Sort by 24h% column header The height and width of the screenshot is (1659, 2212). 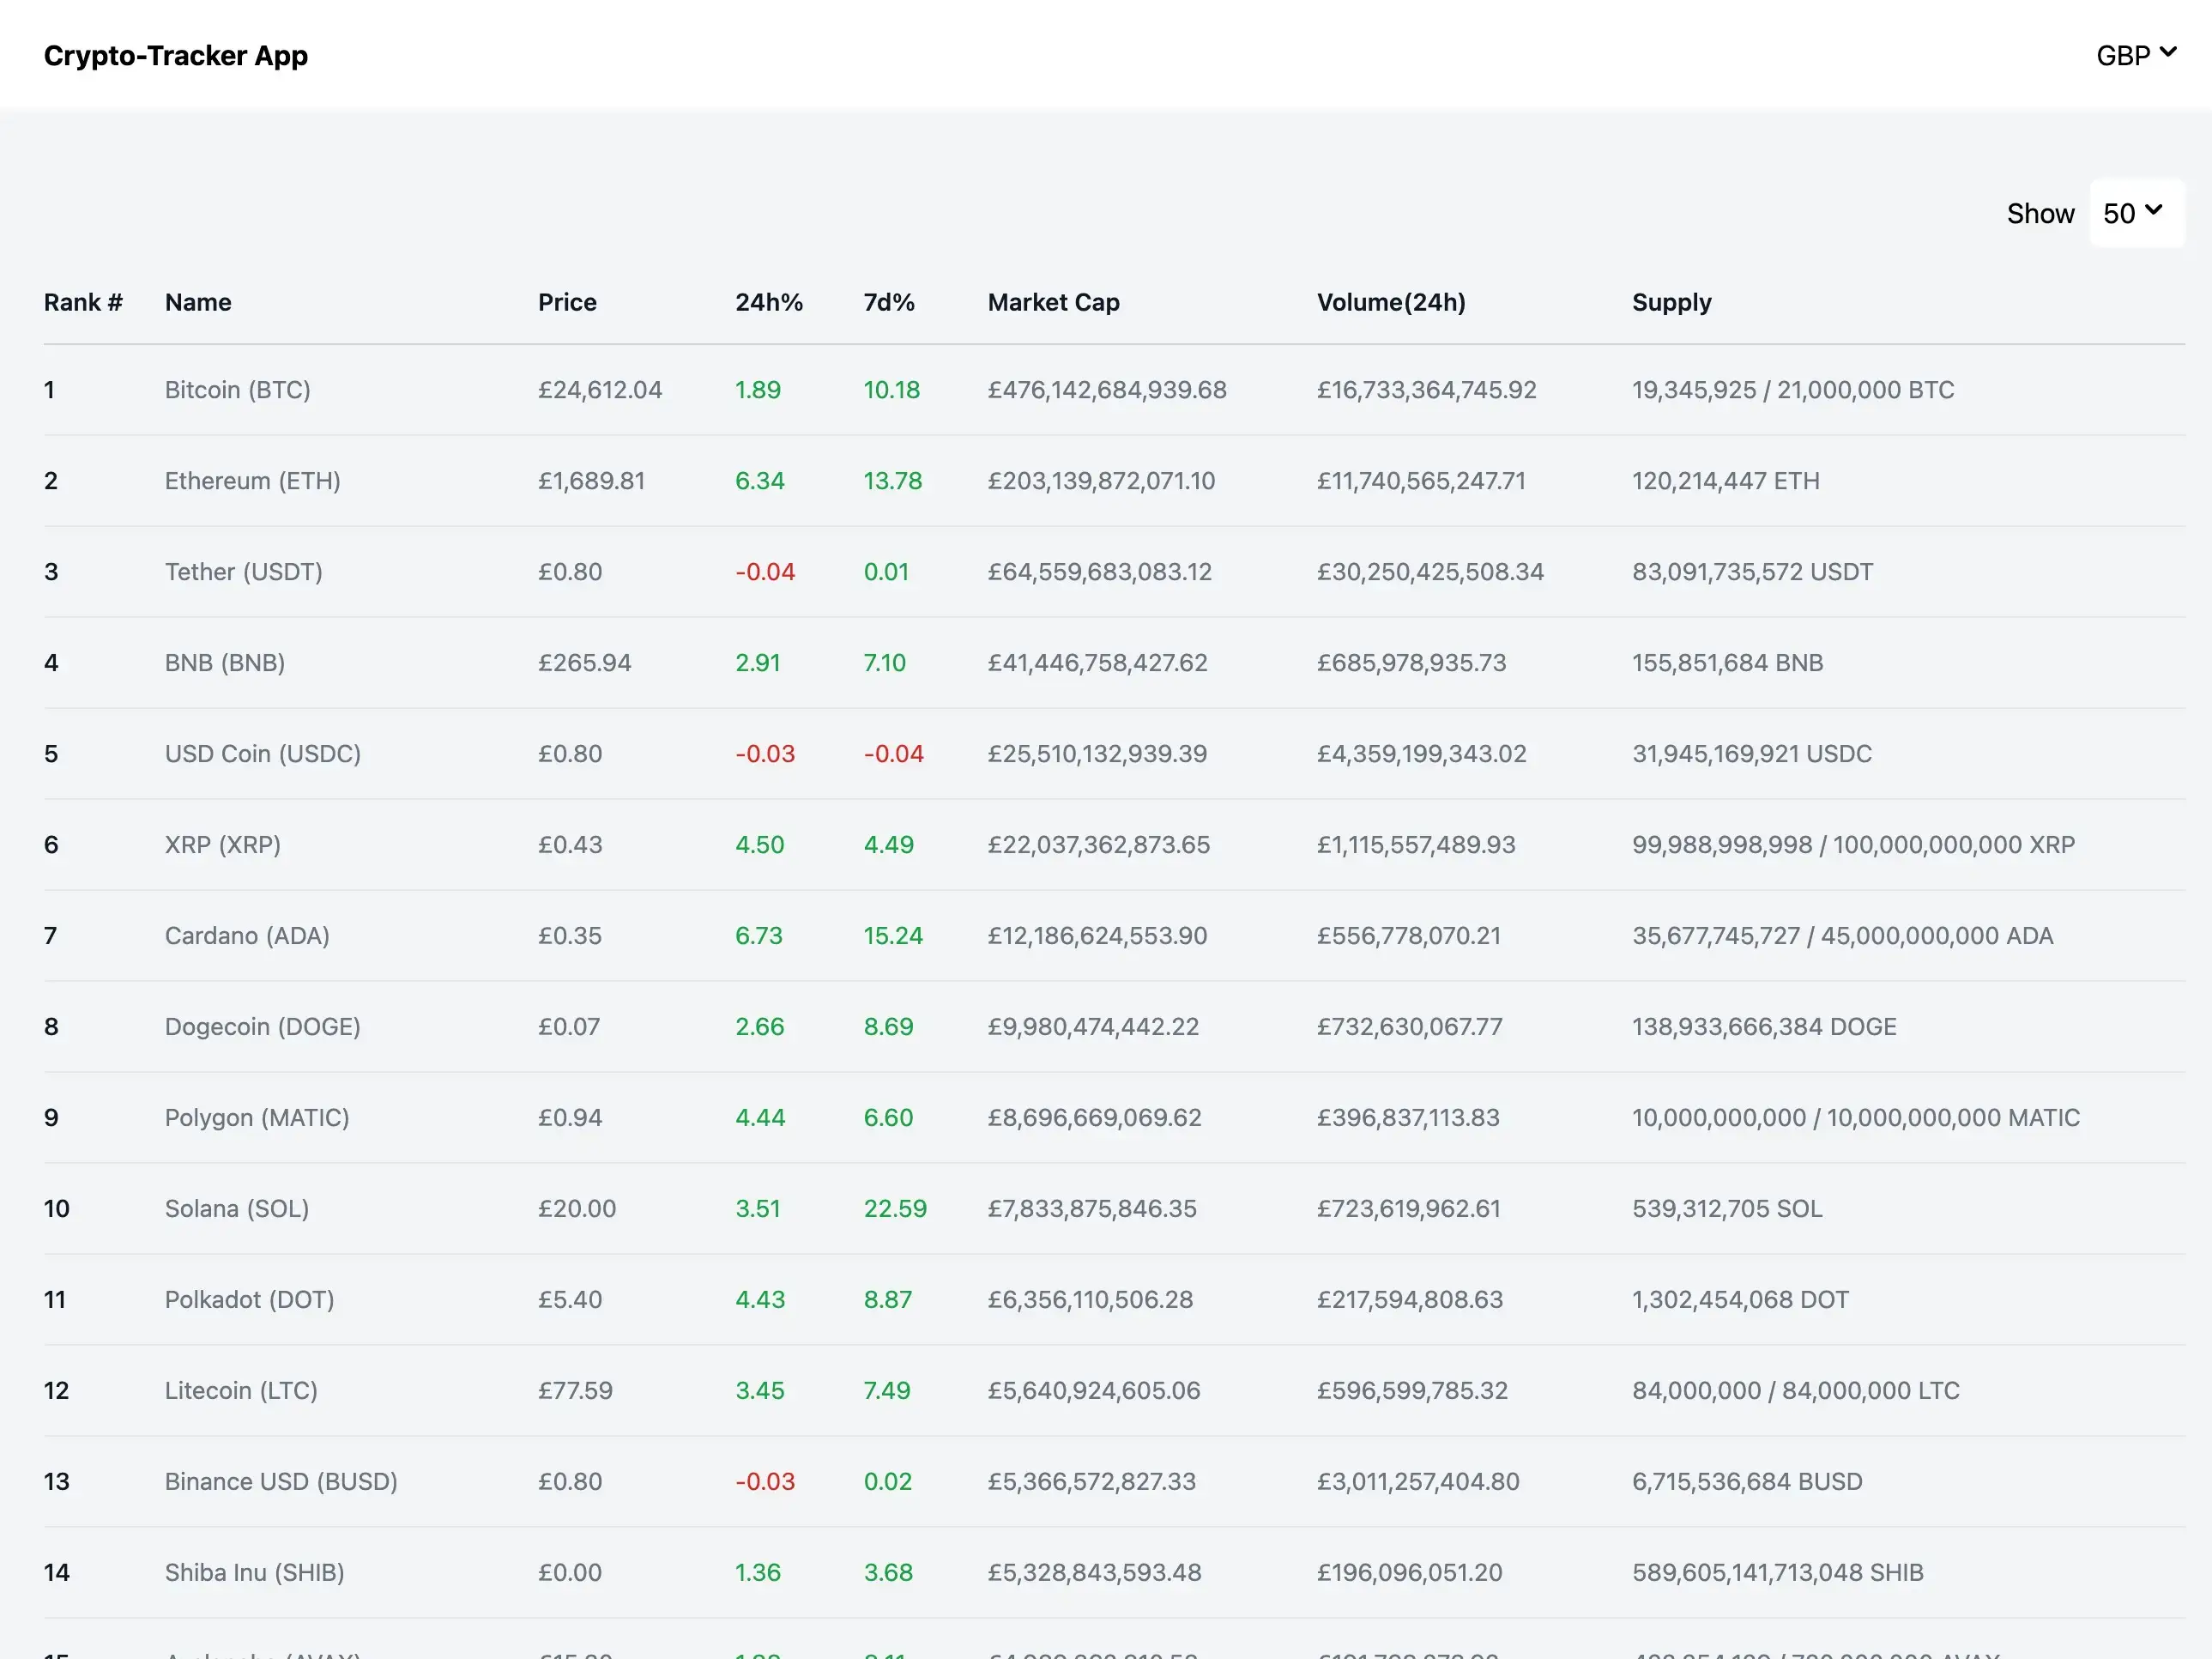click(768, 302)
